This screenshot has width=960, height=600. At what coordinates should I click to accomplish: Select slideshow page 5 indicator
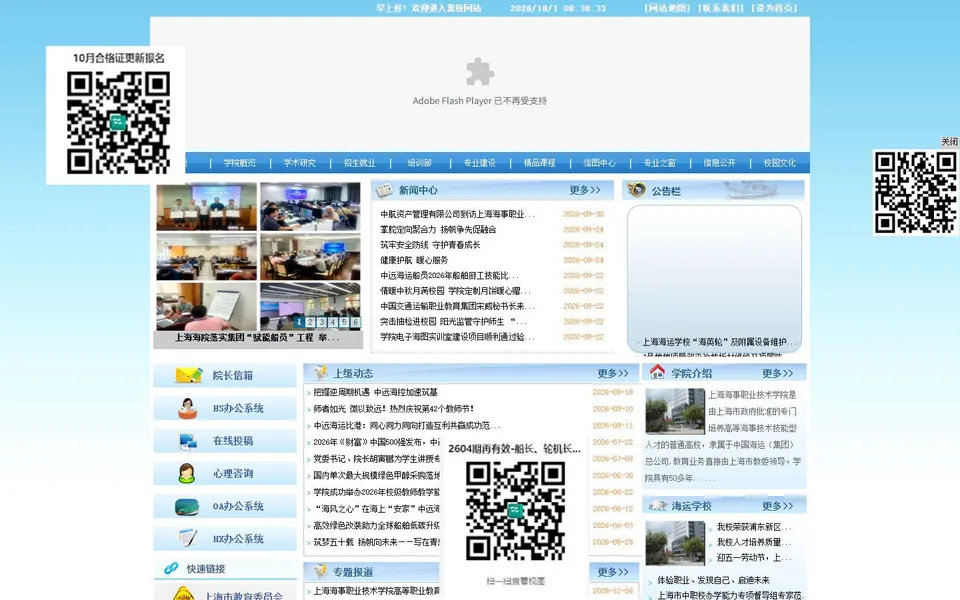click(344, 322)
